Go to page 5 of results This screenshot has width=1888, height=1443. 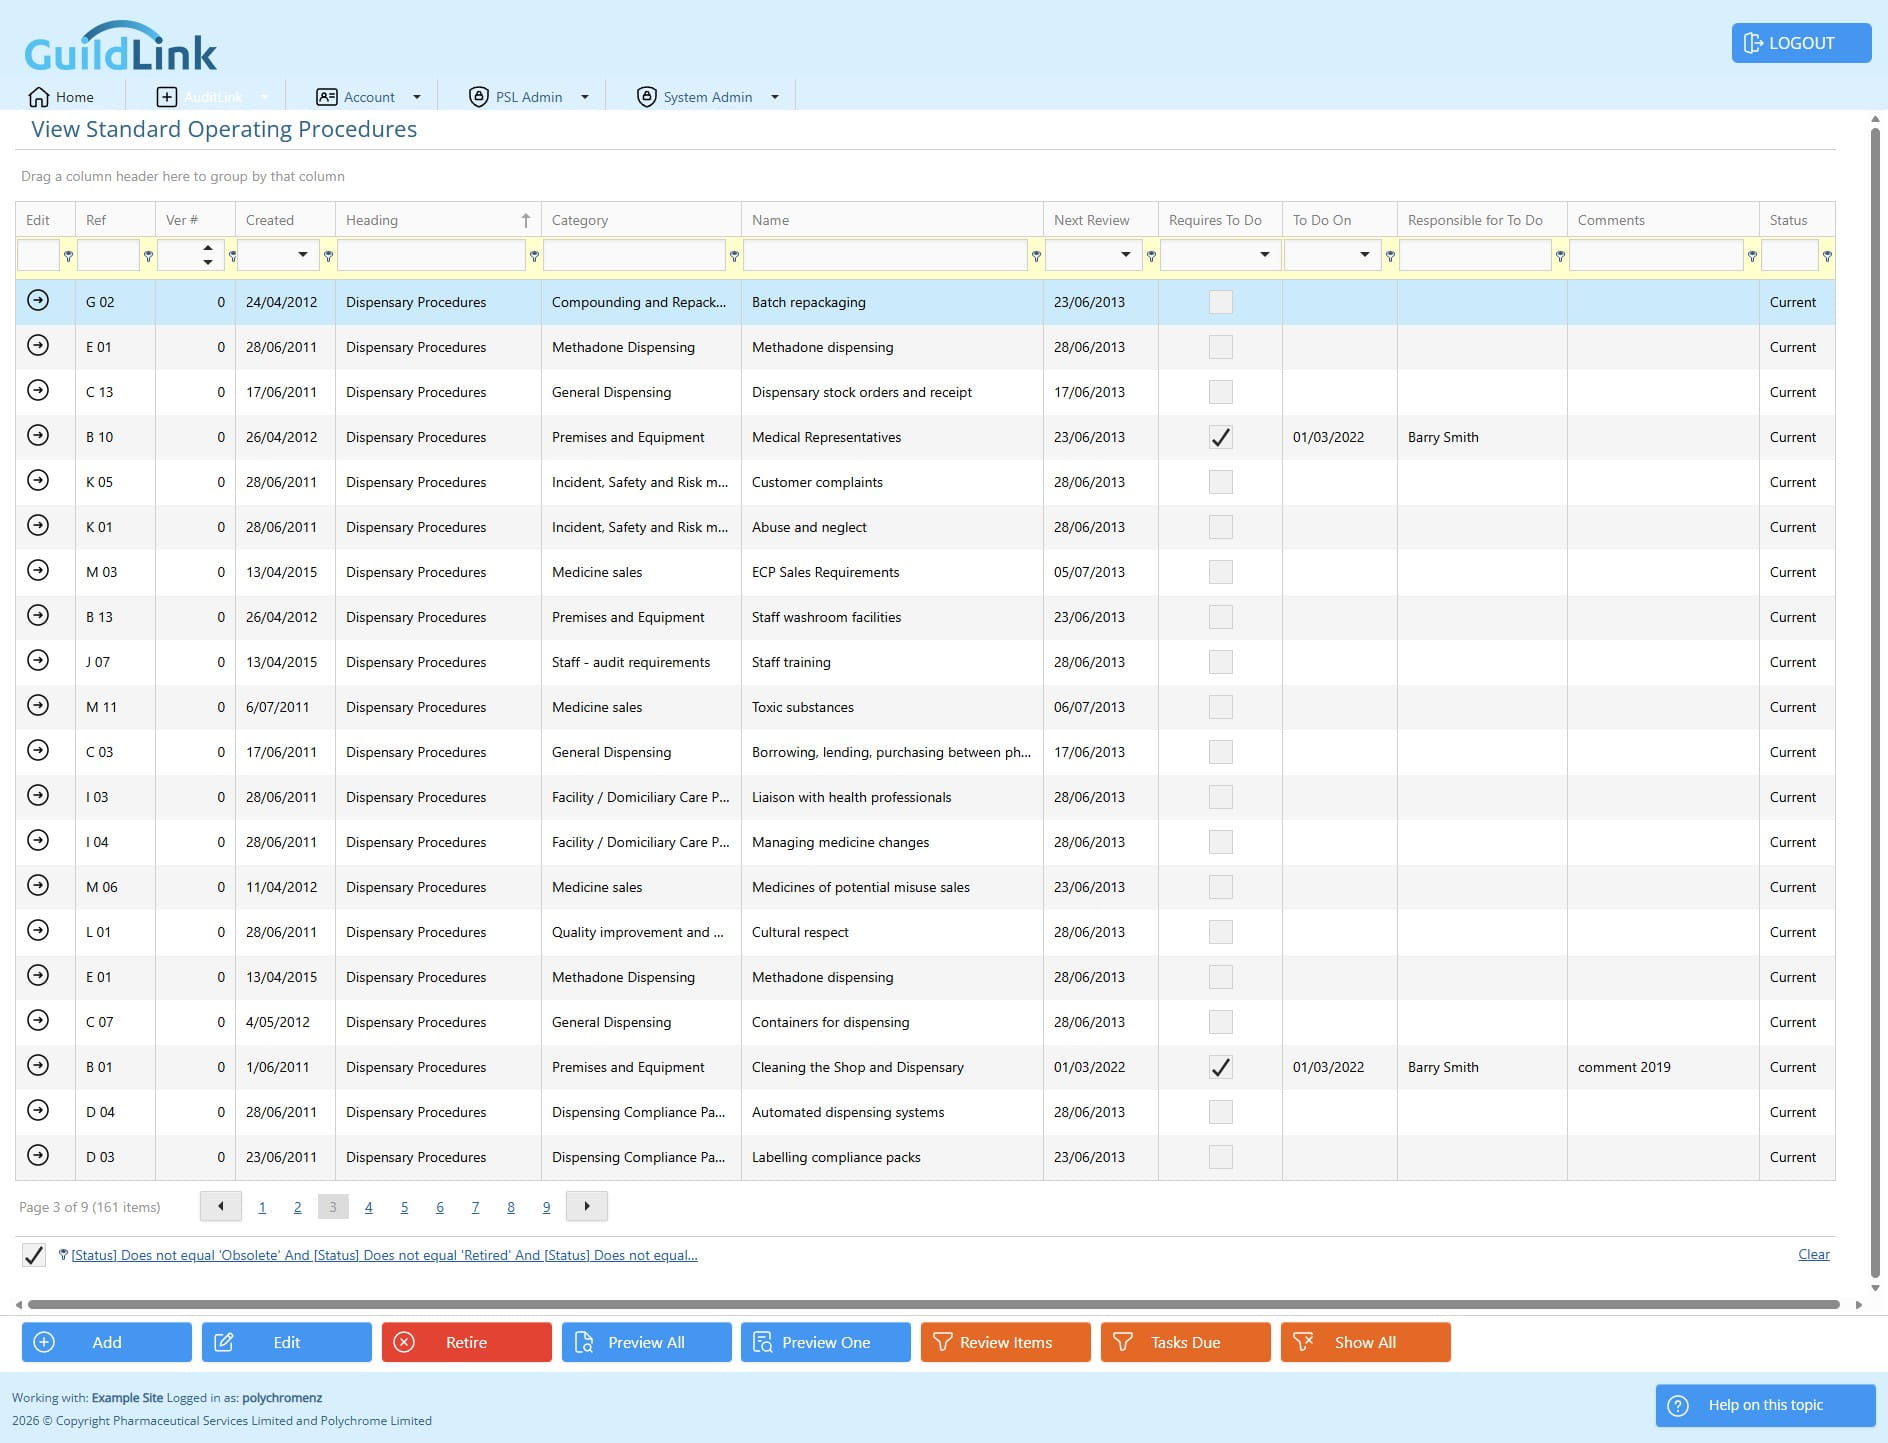404,1207
